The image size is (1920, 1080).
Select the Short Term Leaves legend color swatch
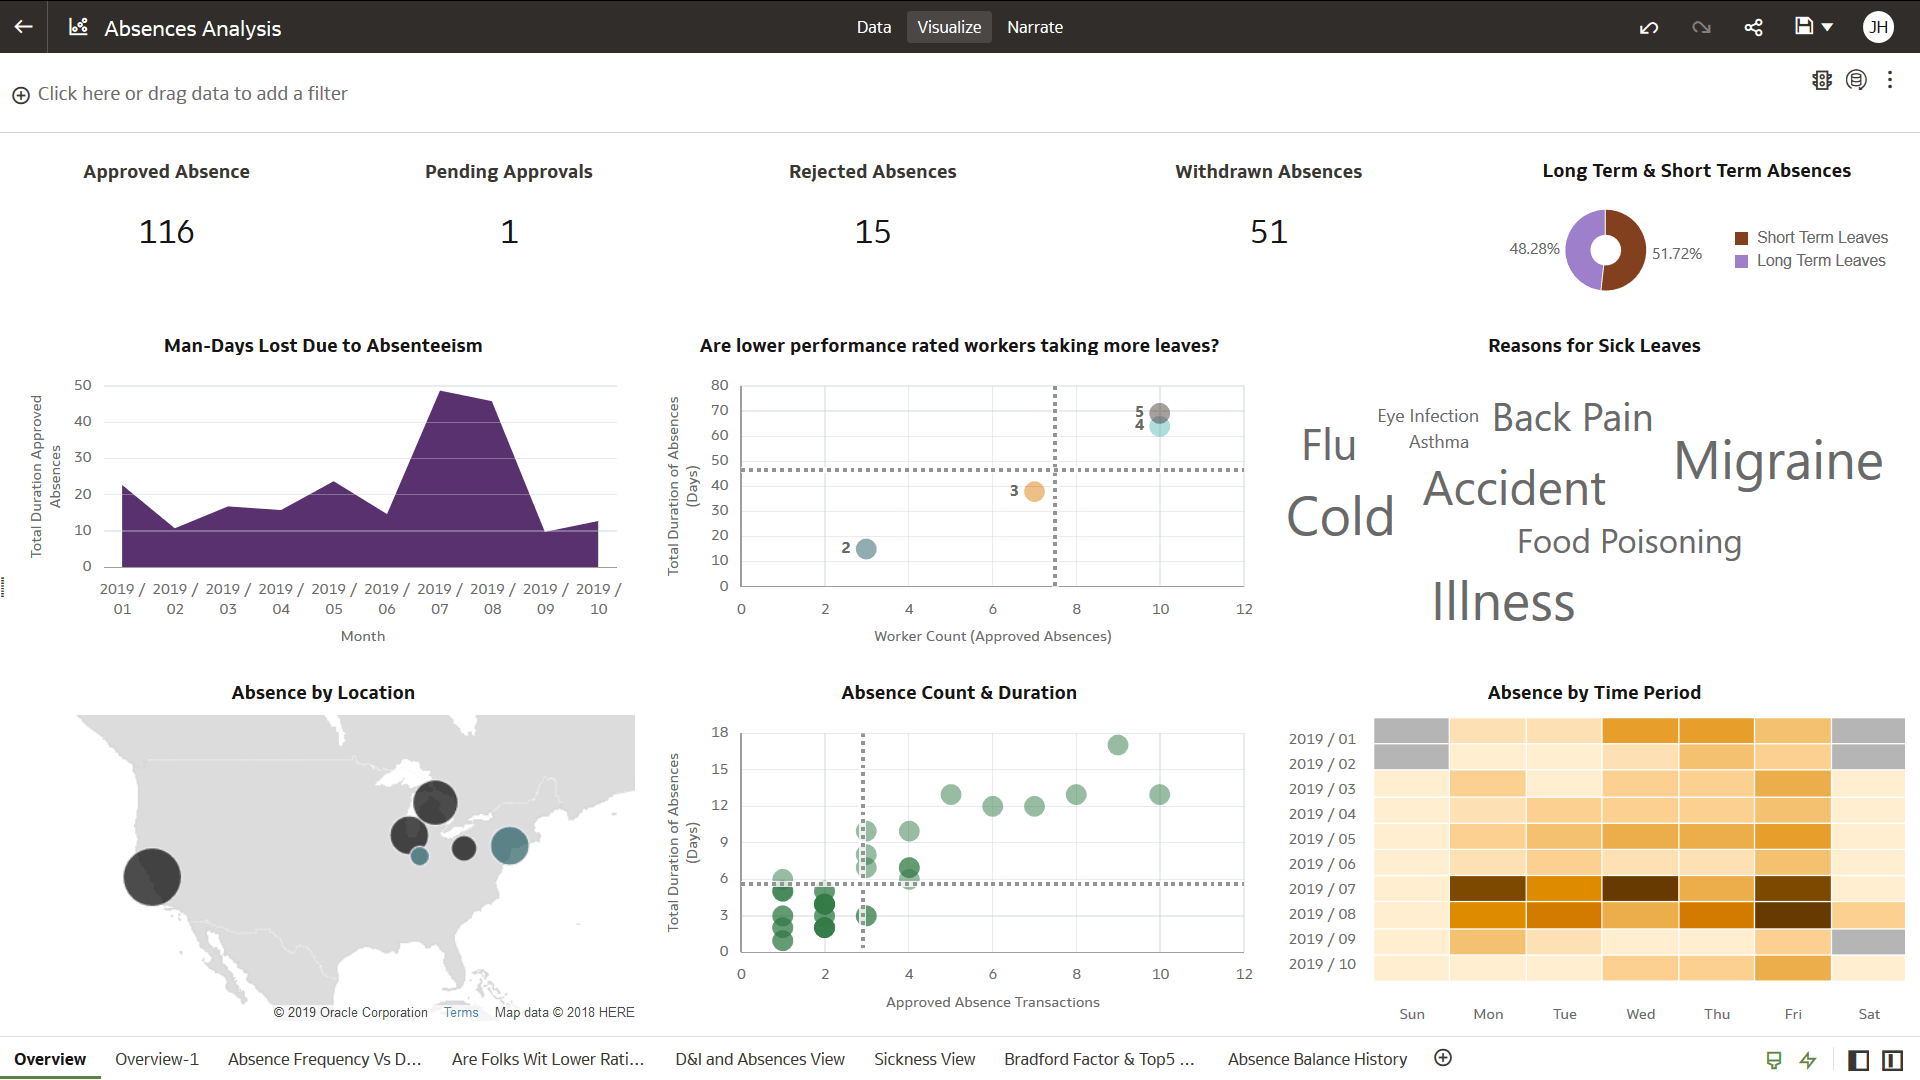tap(1743, 237)
